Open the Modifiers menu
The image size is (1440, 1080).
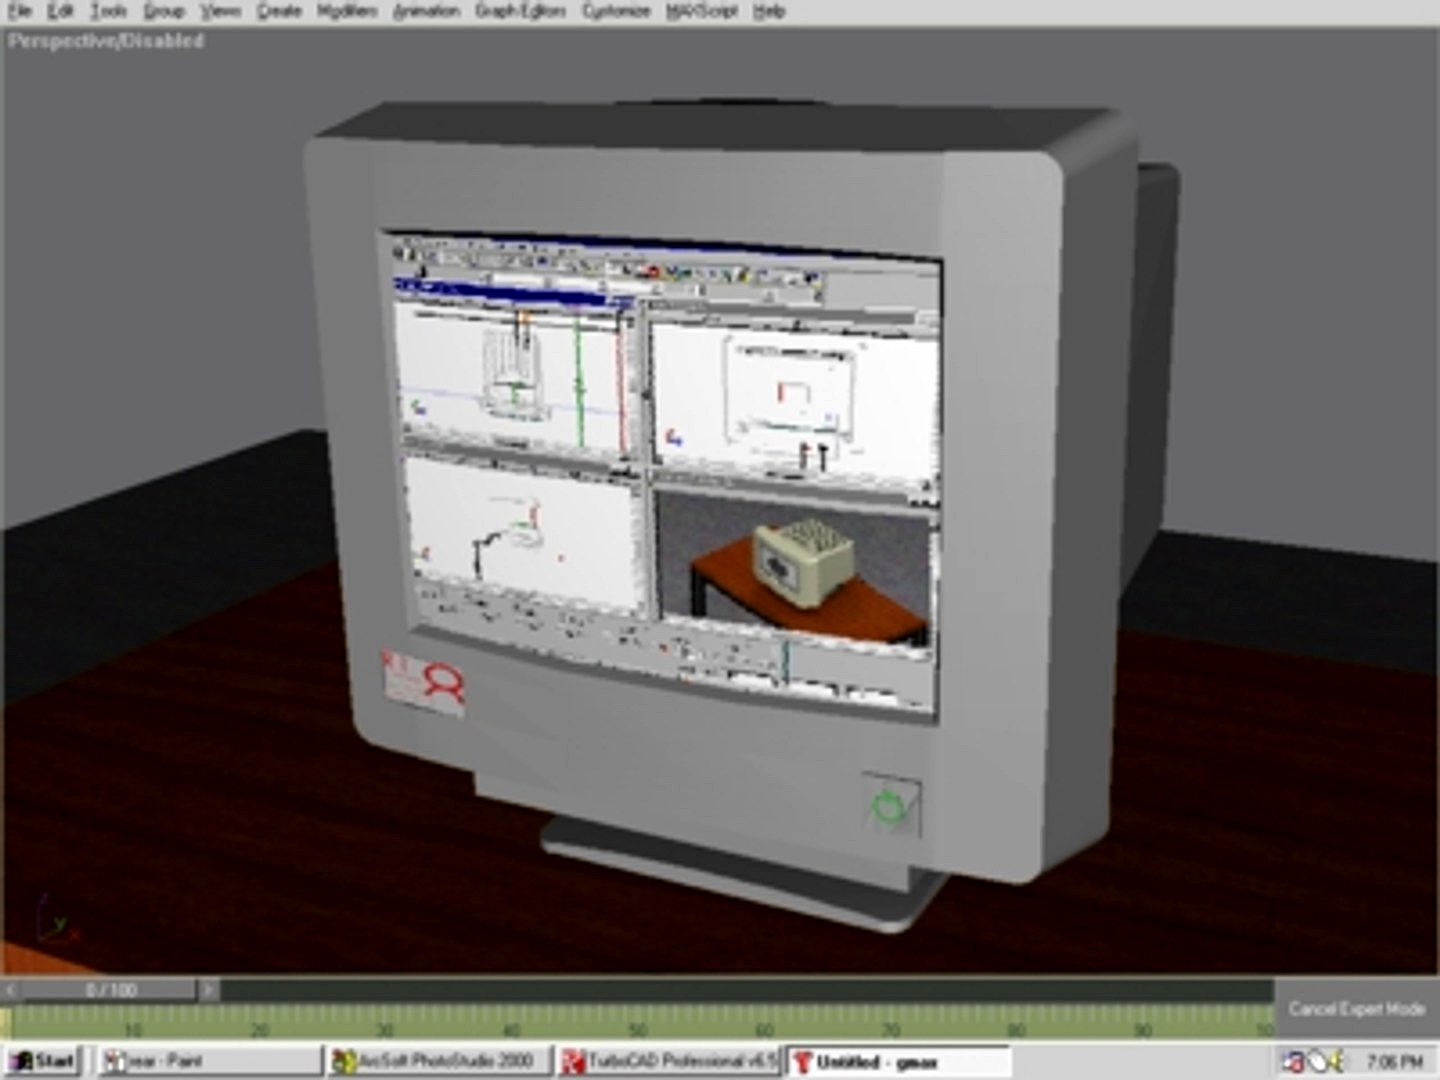click(347, 11)
